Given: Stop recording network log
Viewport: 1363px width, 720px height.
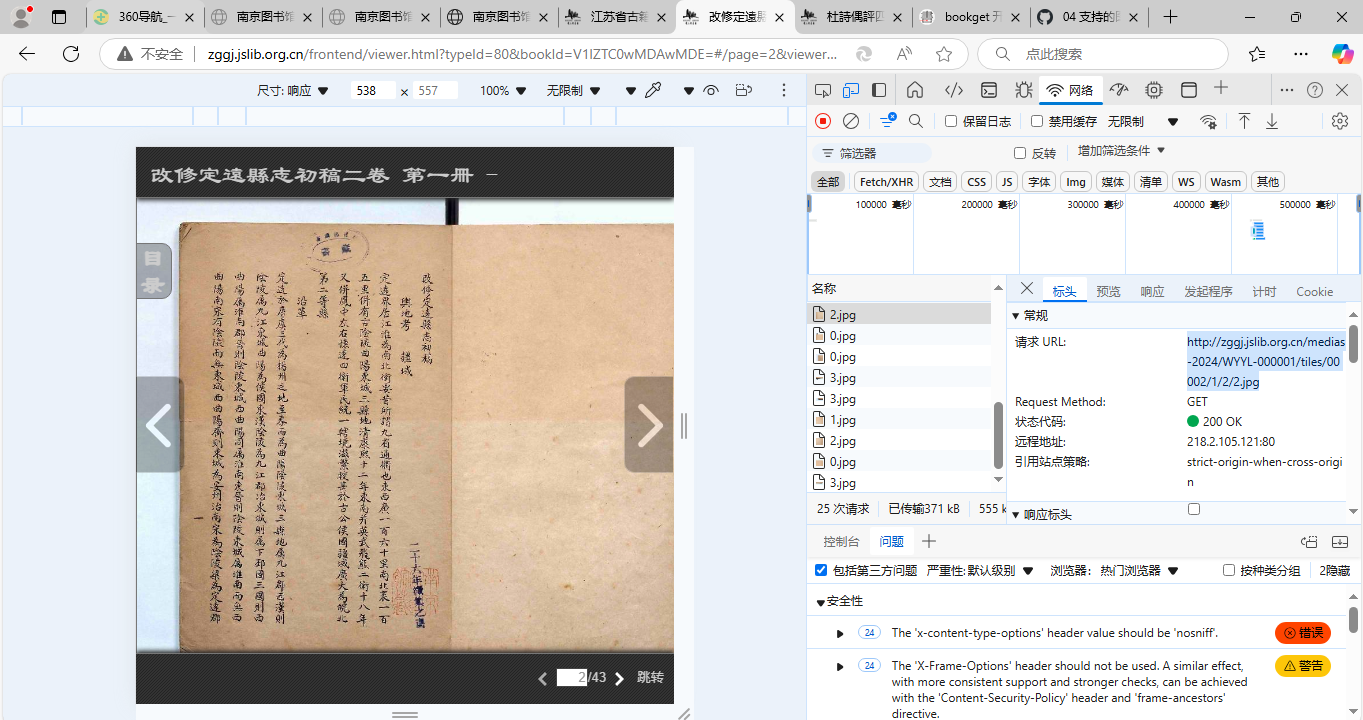Looking at the screenshot, I should (x=823, y=121).
